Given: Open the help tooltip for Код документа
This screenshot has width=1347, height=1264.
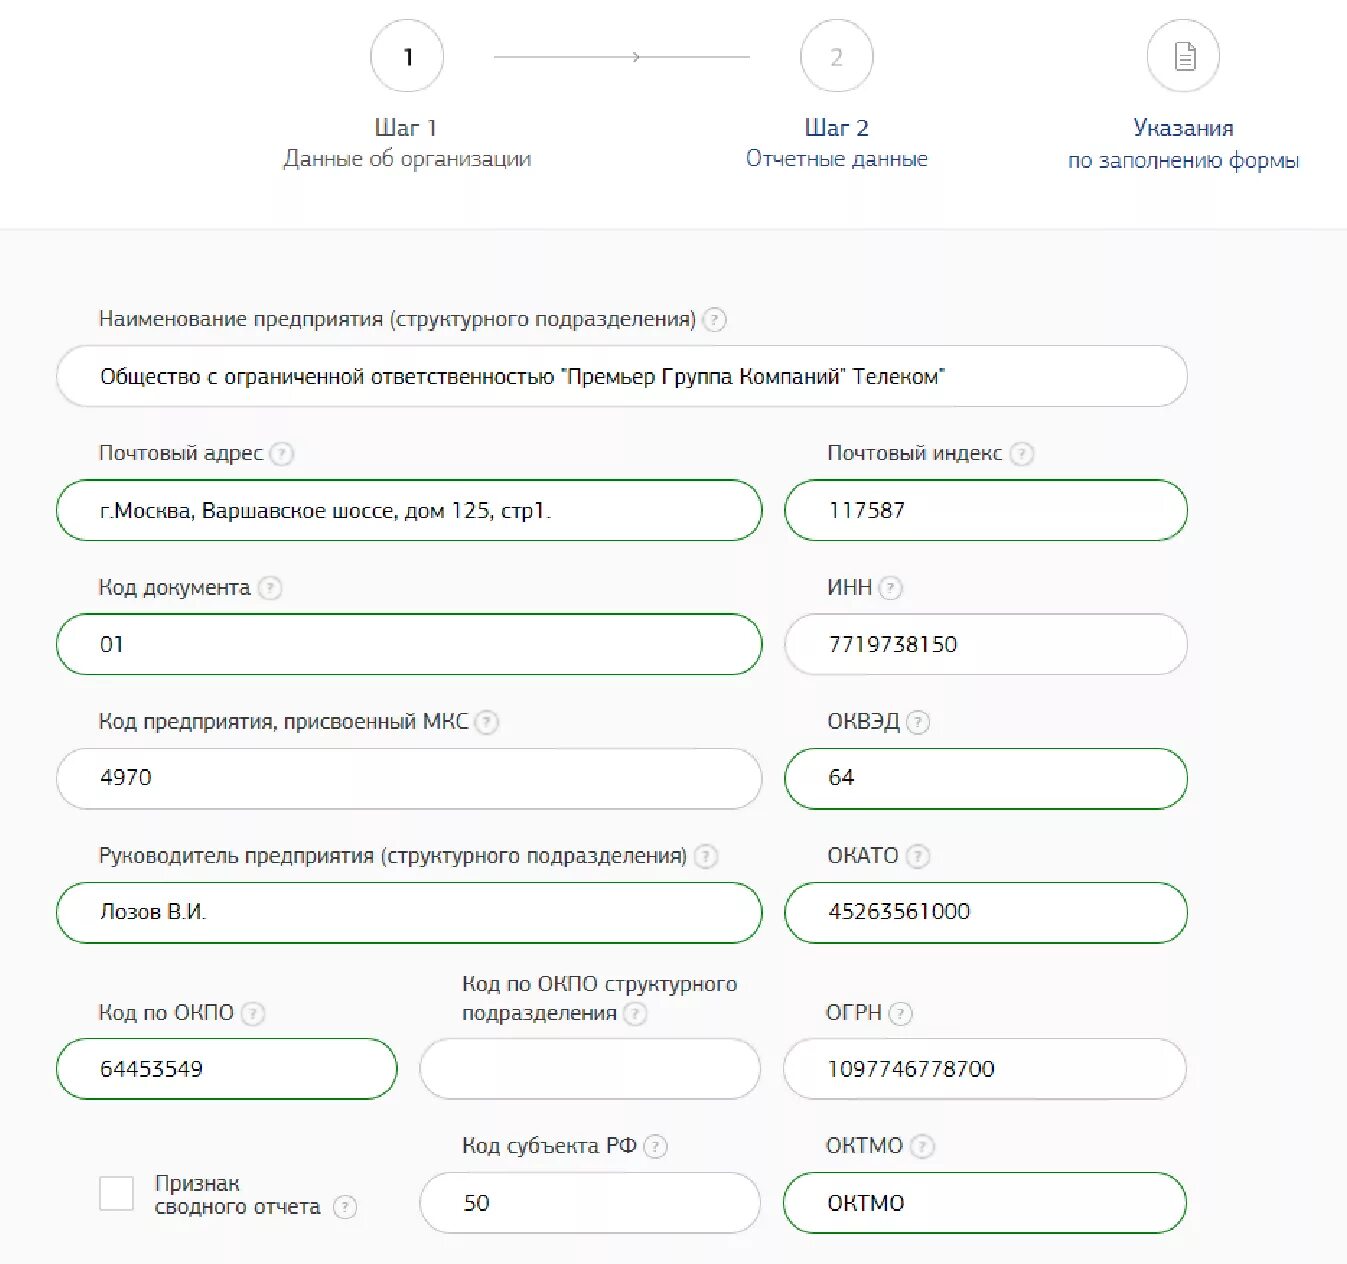Looking at the screenshot, I should 270,588.
